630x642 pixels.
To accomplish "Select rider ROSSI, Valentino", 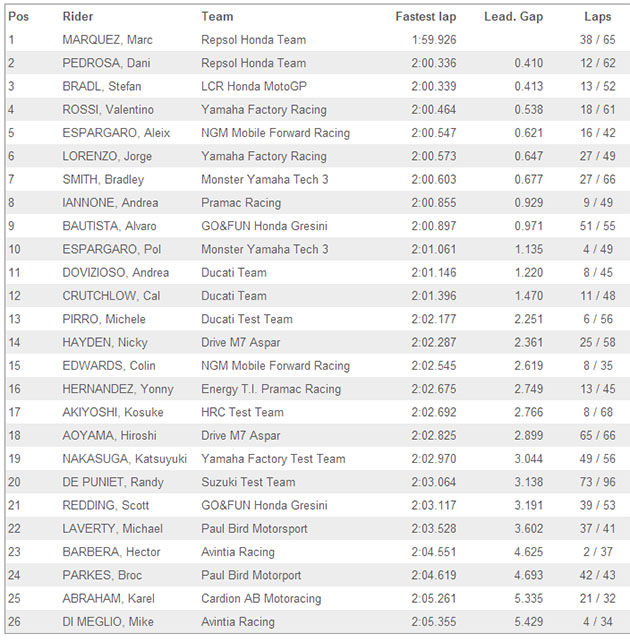I will (x=108, y=109).
